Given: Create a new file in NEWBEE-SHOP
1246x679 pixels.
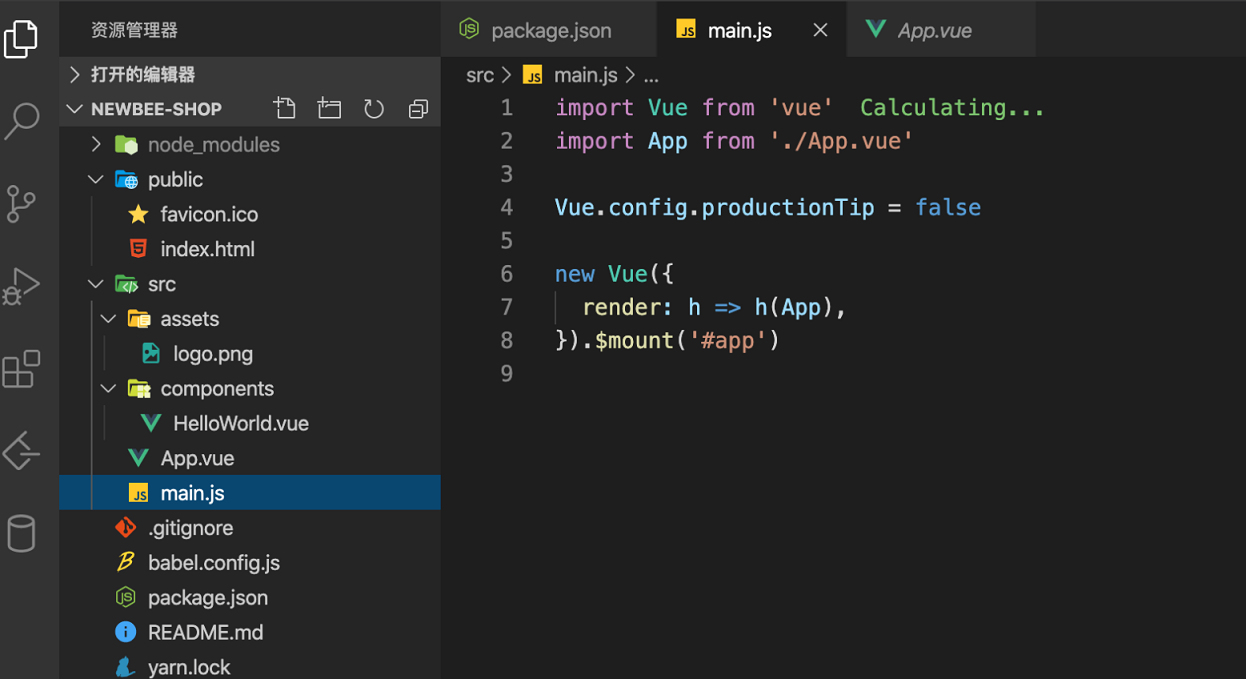Looking at the screenshot, I should coord(285,108).
